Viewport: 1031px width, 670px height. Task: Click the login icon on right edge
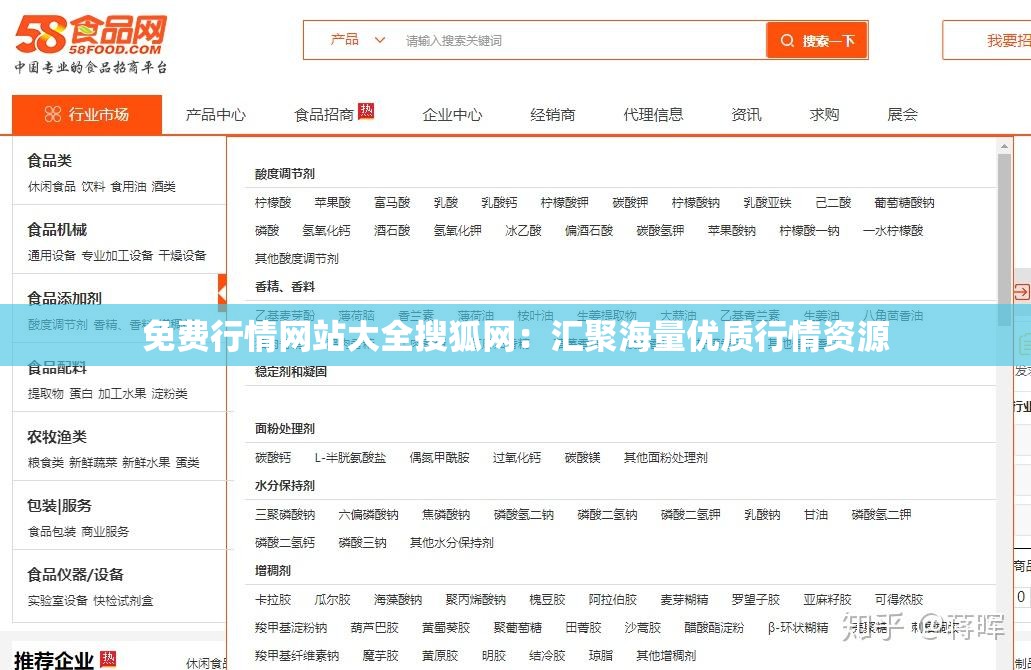pyautogui.click(x=1022, y=291)
